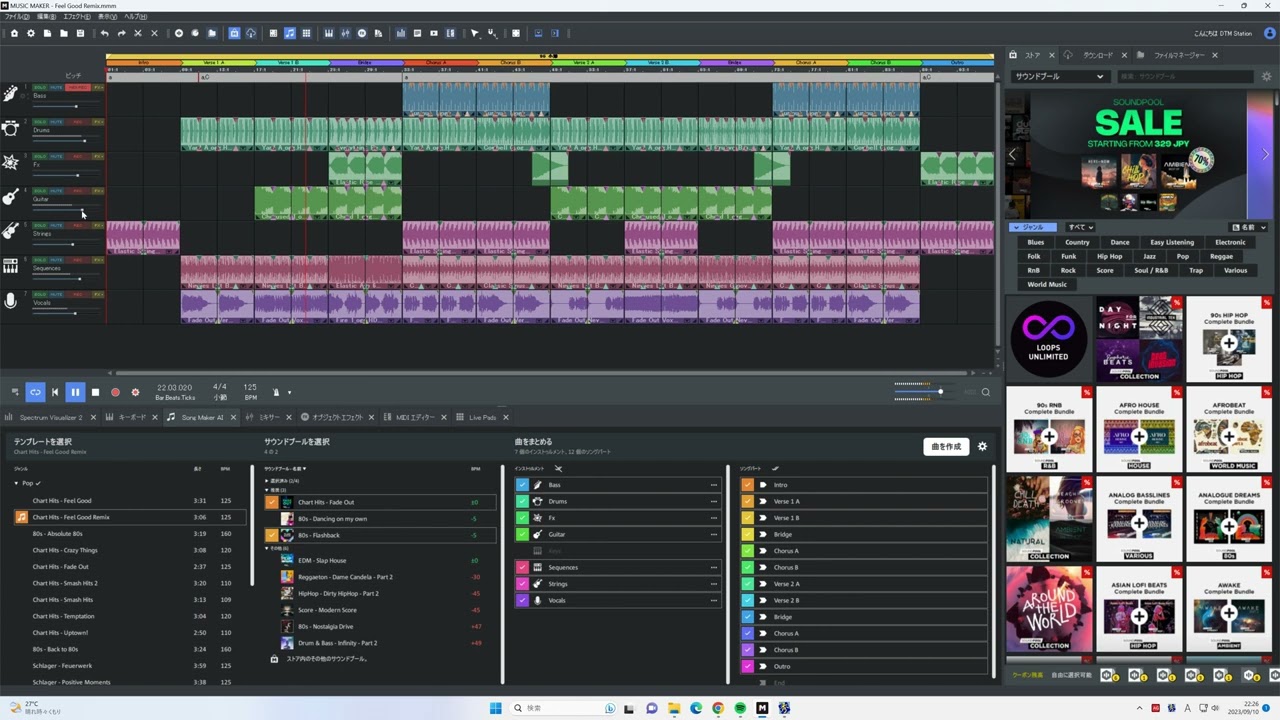Filter the store by Electronic genre

1230,242
